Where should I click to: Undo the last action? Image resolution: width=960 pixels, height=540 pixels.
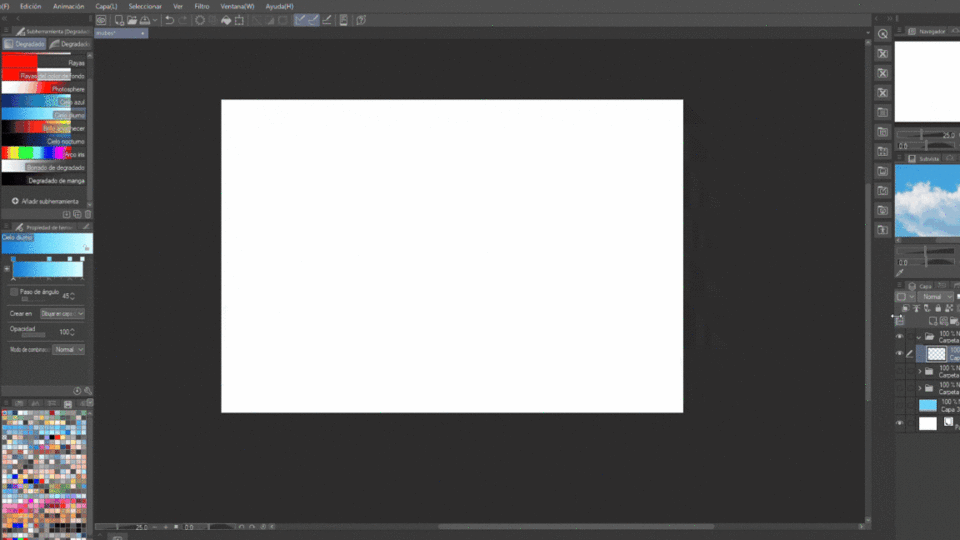coord(170,20)
